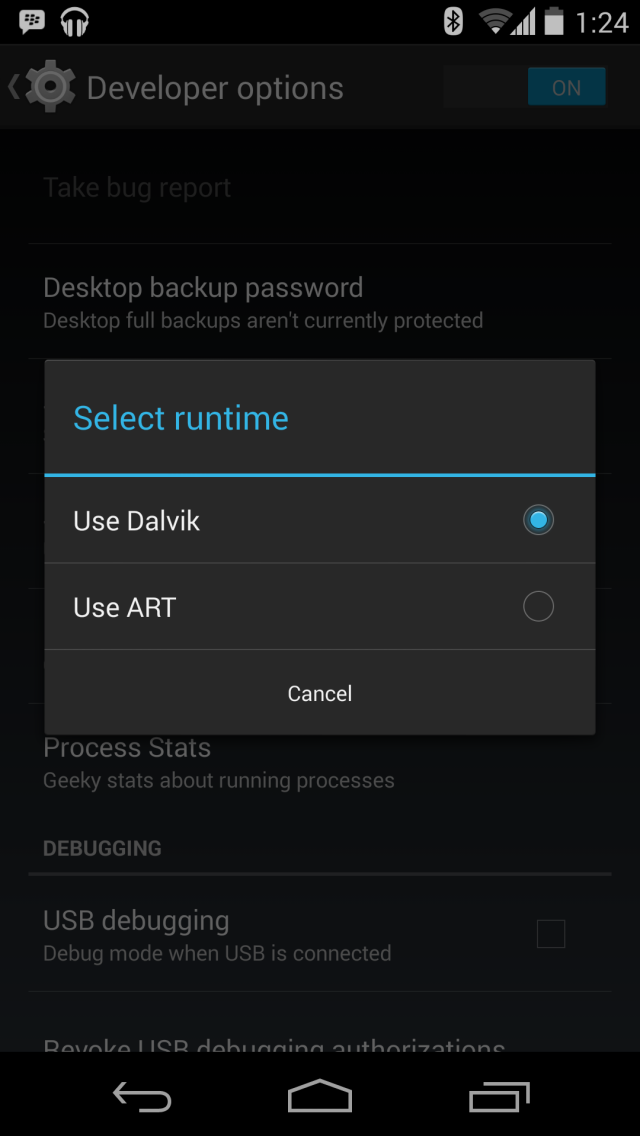Tap the Wi-Fi signal icon
This screenshot has height=1136, width=640.
pos(495,21)
